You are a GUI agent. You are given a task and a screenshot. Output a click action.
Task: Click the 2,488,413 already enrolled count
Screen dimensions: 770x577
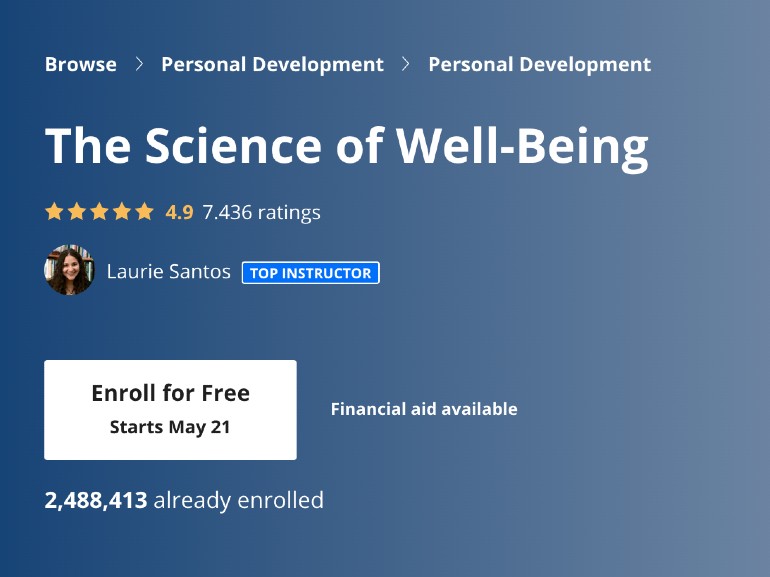click(x=184, y=500)
